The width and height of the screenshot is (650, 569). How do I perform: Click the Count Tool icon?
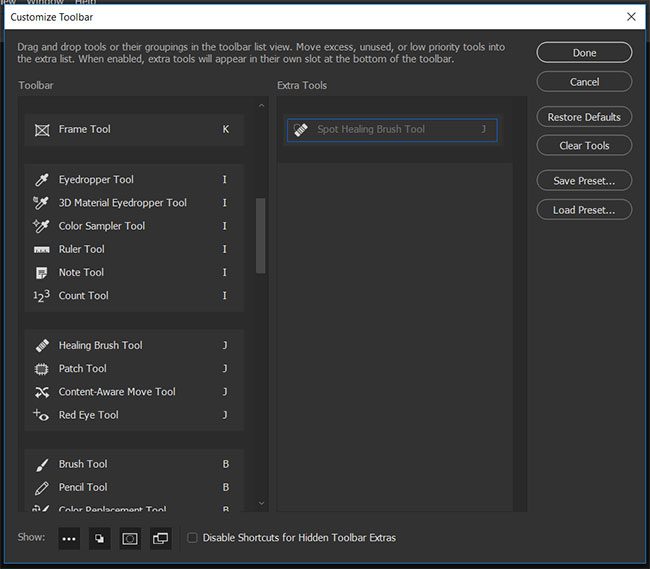[42, 296]
